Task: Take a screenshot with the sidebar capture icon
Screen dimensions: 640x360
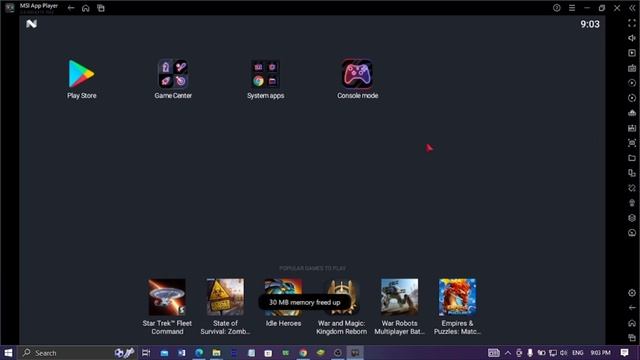Action: (x=632, y=143)
